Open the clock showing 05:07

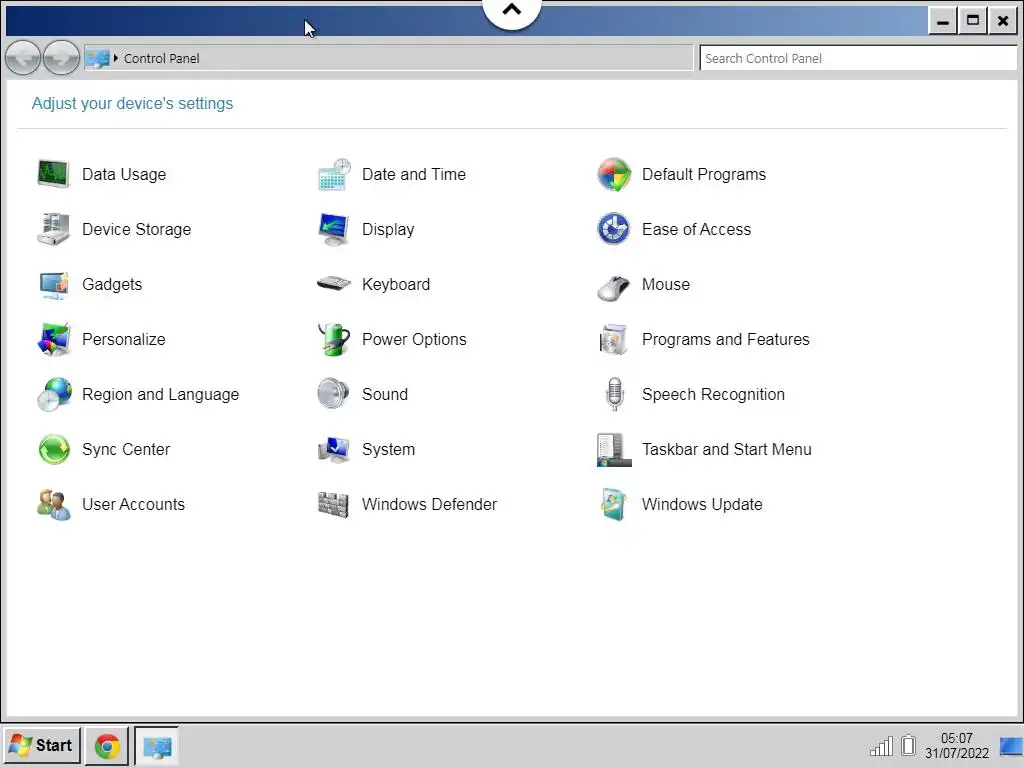[957, 738]
